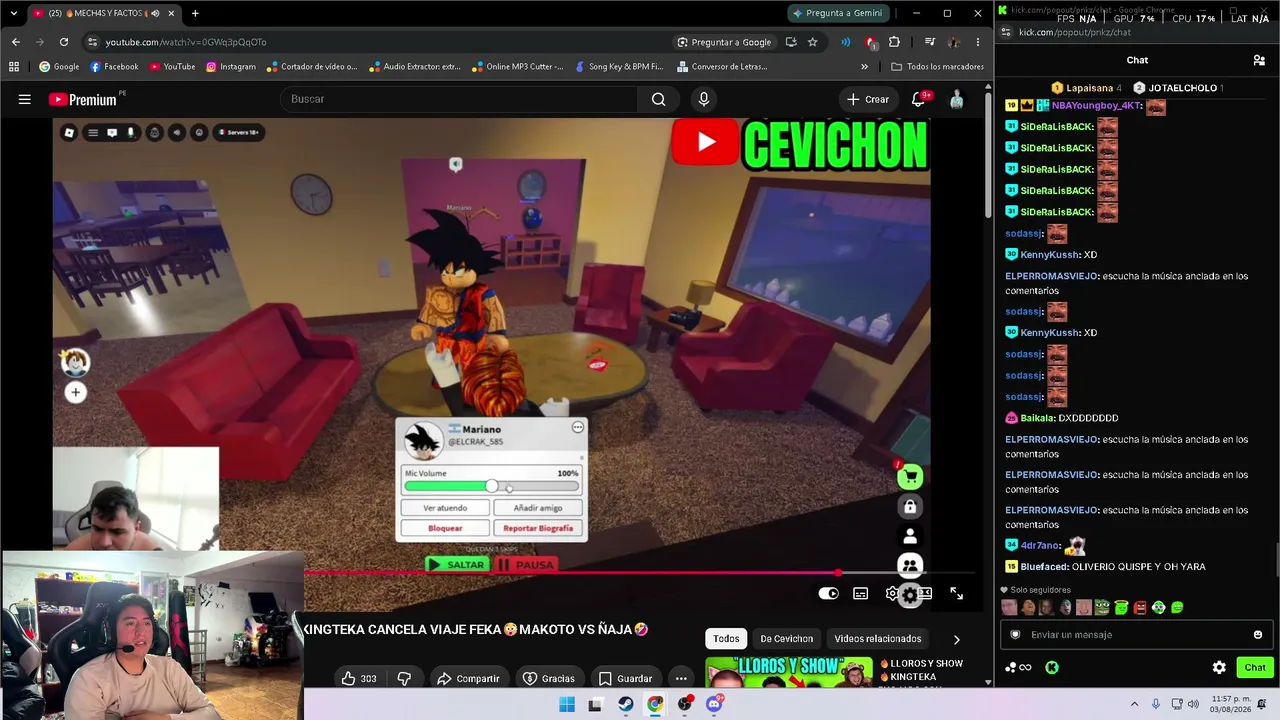The width and height of the screenshot is (1280, 720).
Task: Open the LLOROS Y SHOW video thumbnail
Action: click(x=788, y=672)
